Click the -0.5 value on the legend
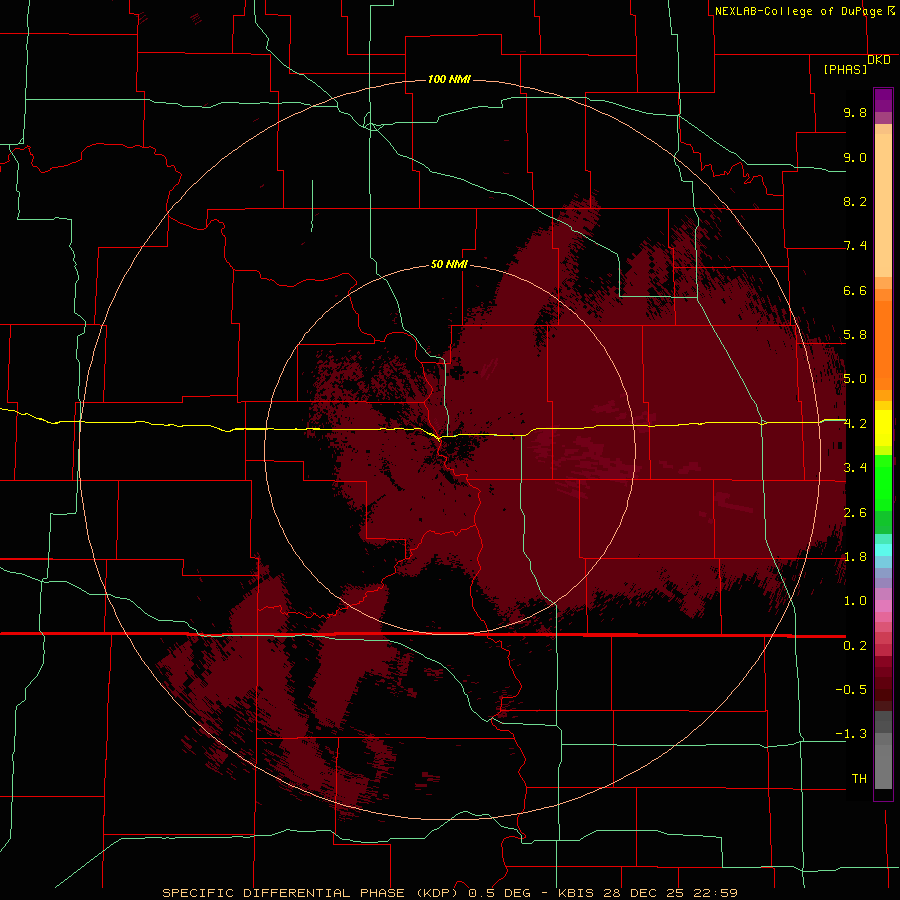The image size is (900, 900). click(851, 690)
